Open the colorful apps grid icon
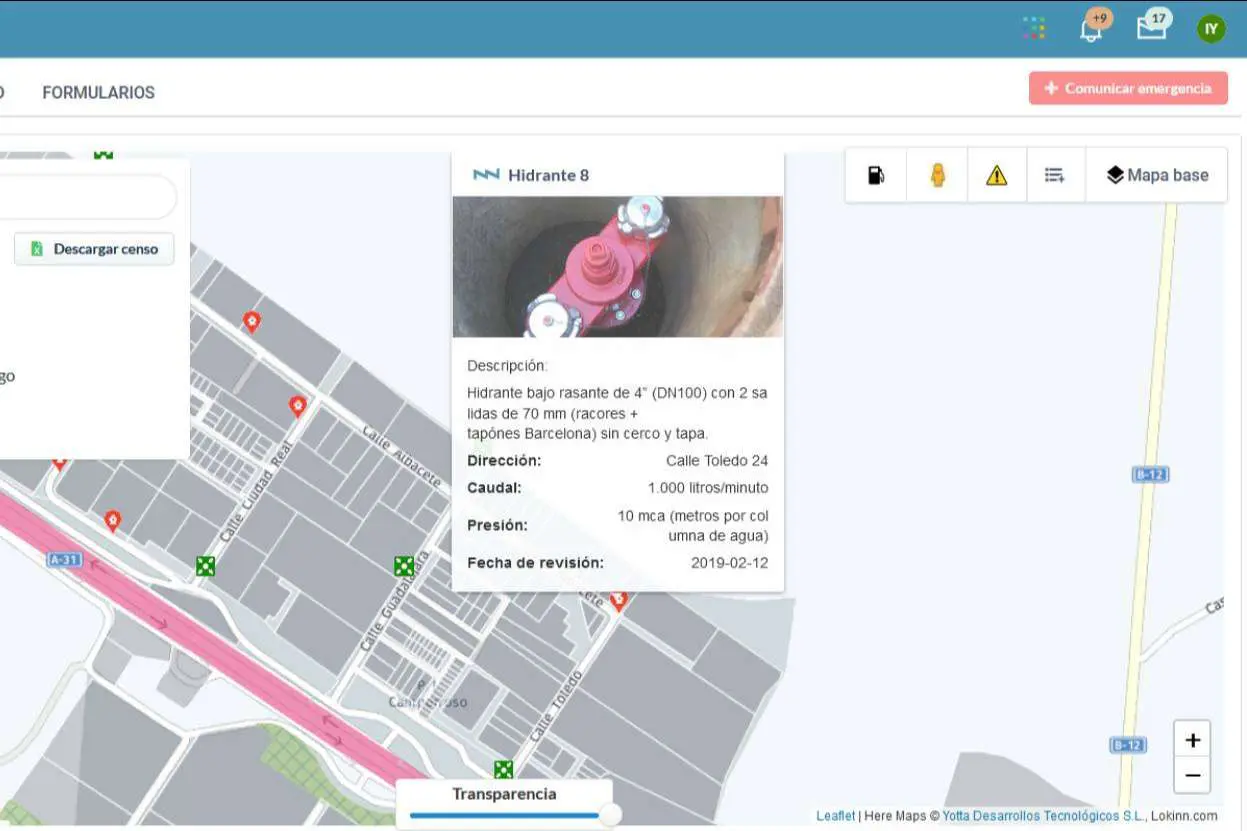Screen dimensions: 1247x831 1034,28
